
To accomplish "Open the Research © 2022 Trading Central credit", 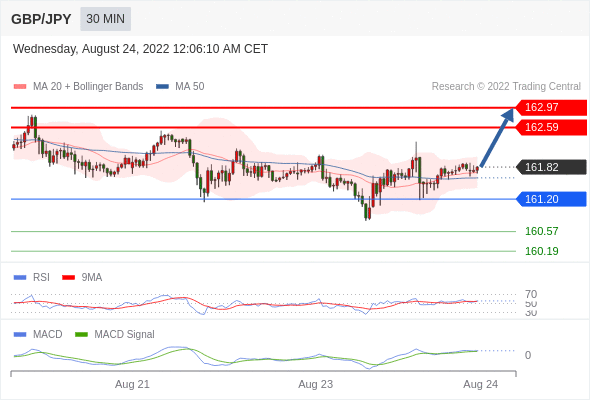I will pyautogui.click(x=506, y=87).
